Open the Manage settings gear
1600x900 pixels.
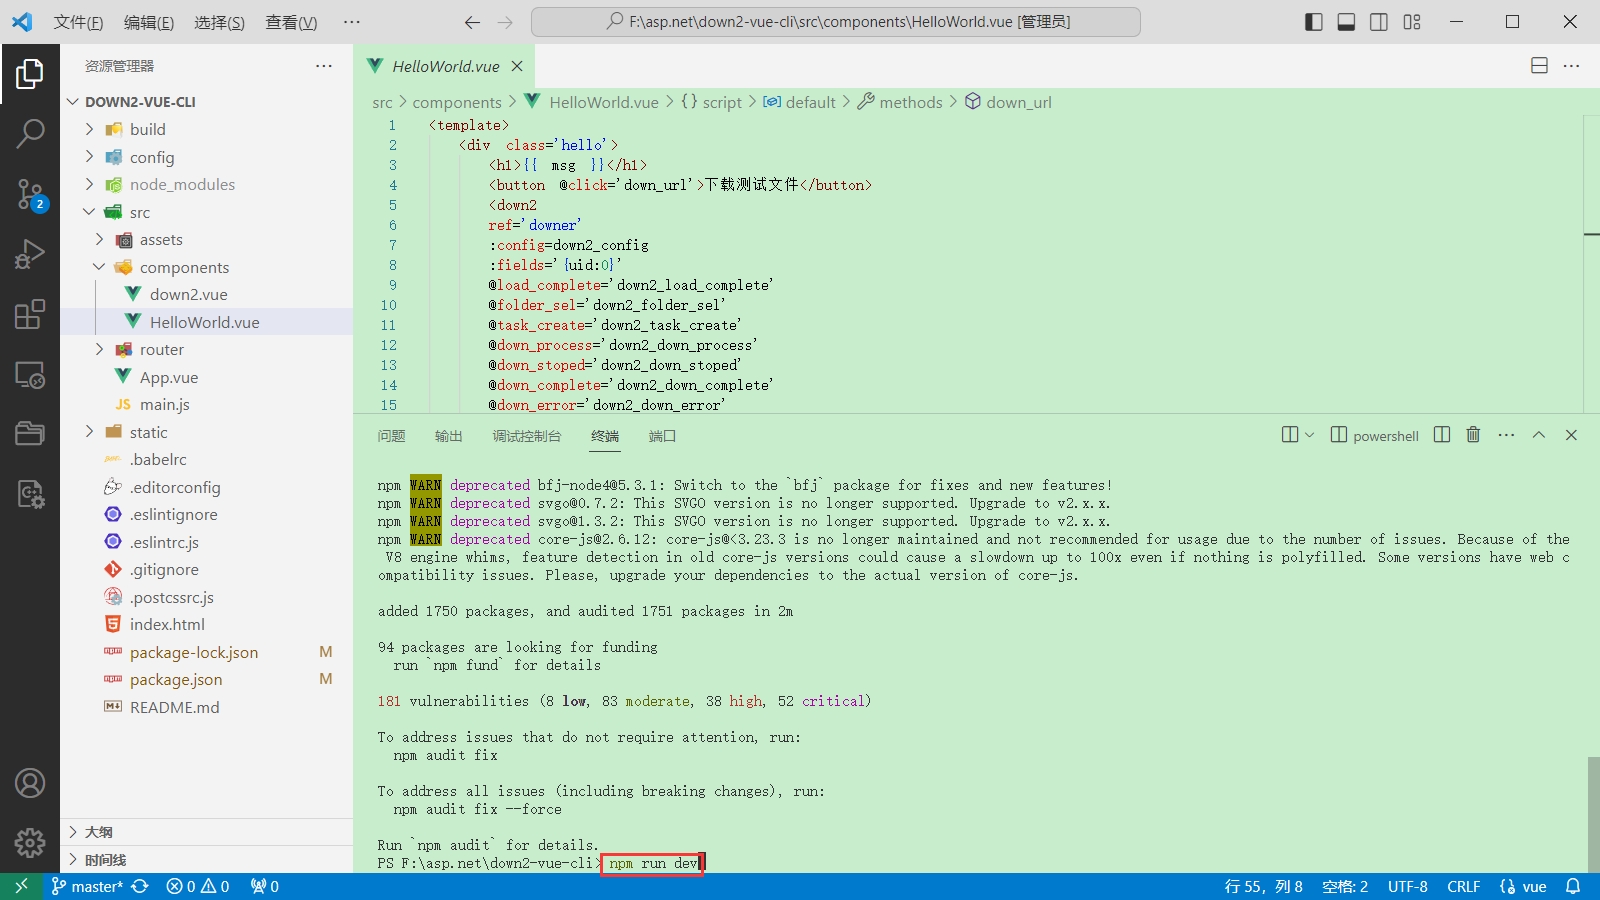(30, 842)
